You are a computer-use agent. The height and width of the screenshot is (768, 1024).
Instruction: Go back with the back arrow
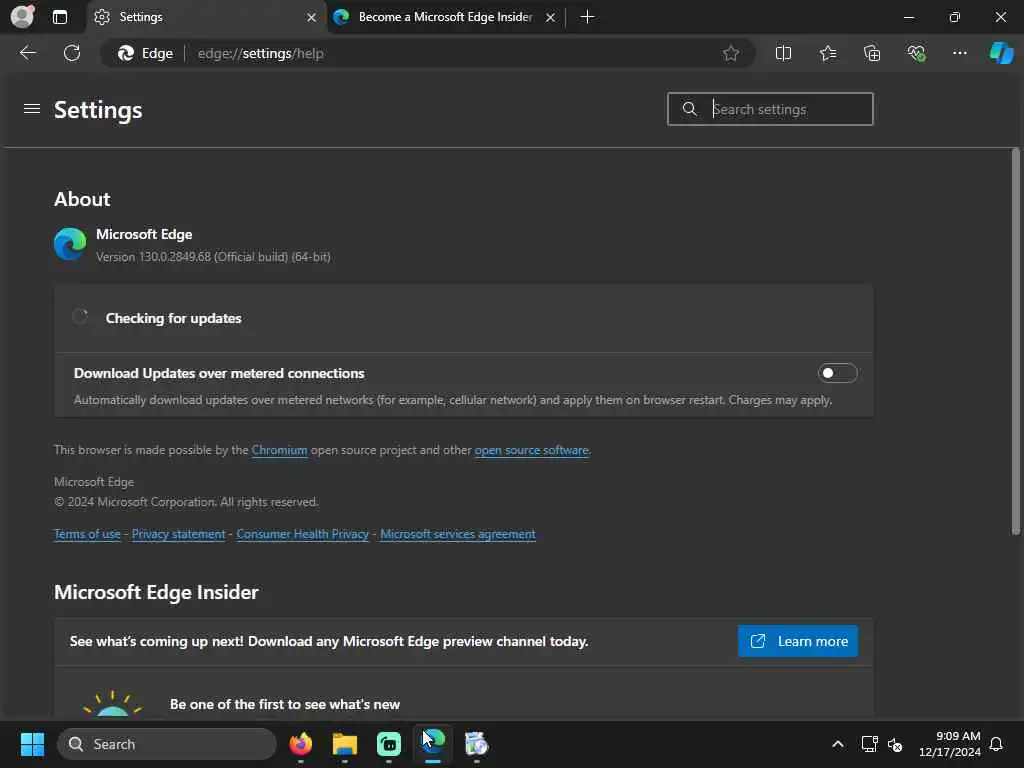pyautogui.click(x=27, y=53)
